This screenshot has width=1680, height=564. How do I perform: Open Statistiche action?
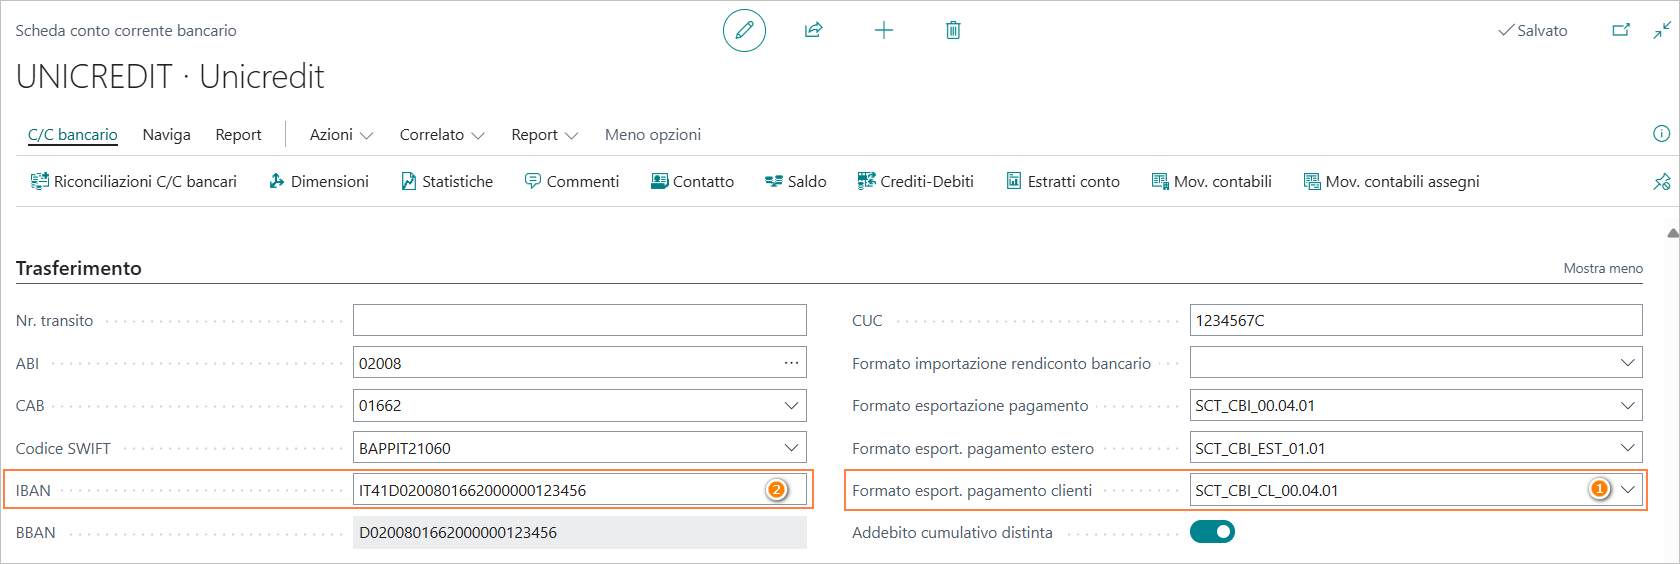[x=447, y=181]
